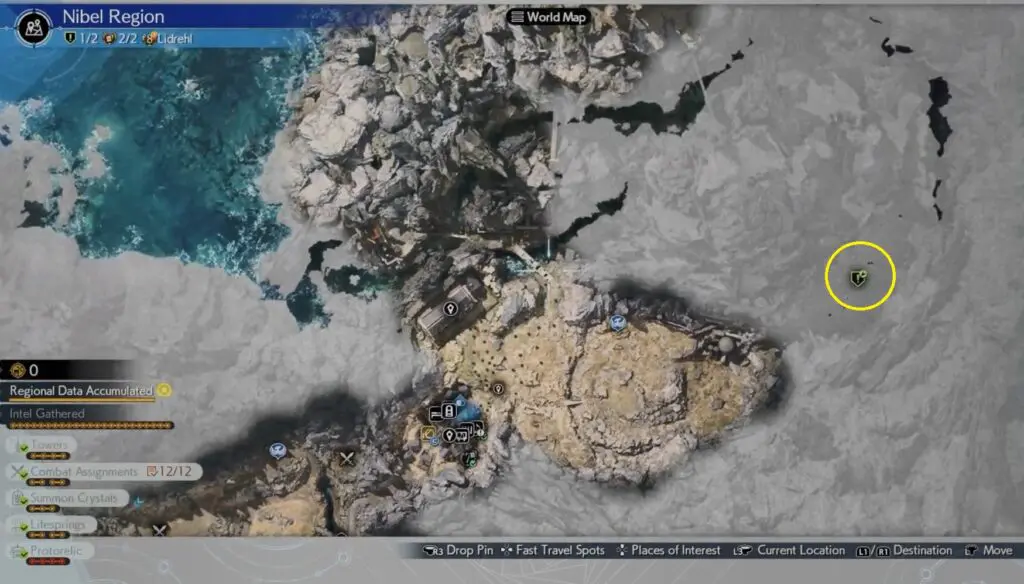Click the quest marker inside the yellow circle
This screenshot has height=584, width=1024.
857,276
